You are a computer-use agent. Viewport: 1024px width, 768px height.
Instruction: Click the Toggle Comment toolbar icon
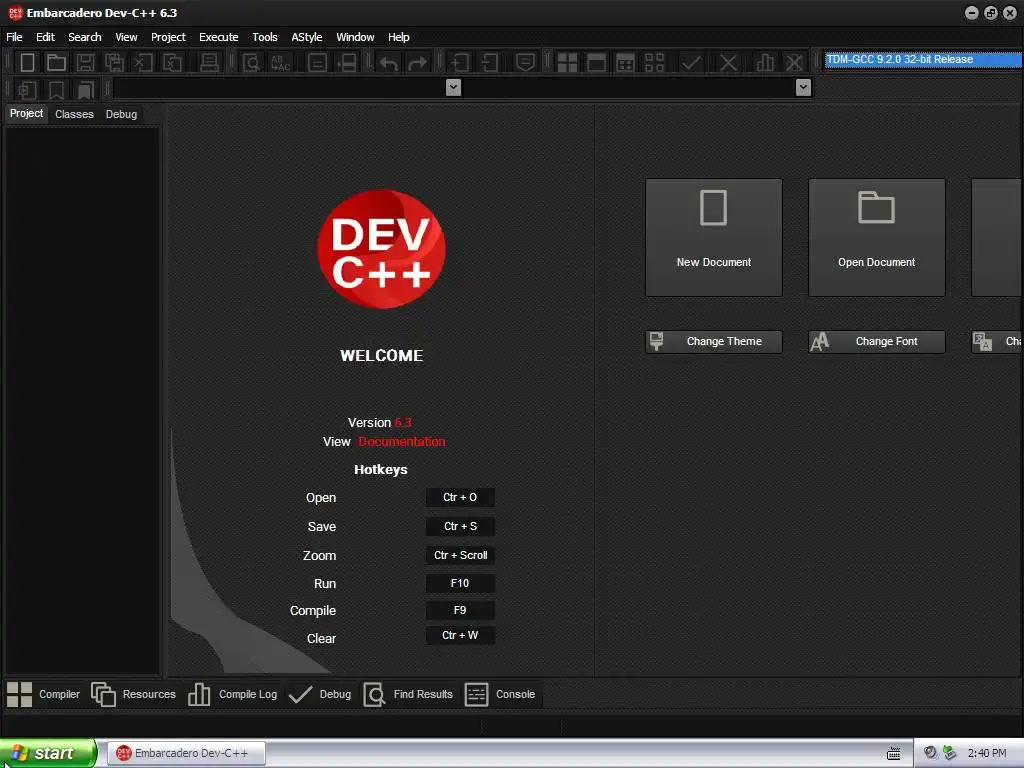[525, 63]
